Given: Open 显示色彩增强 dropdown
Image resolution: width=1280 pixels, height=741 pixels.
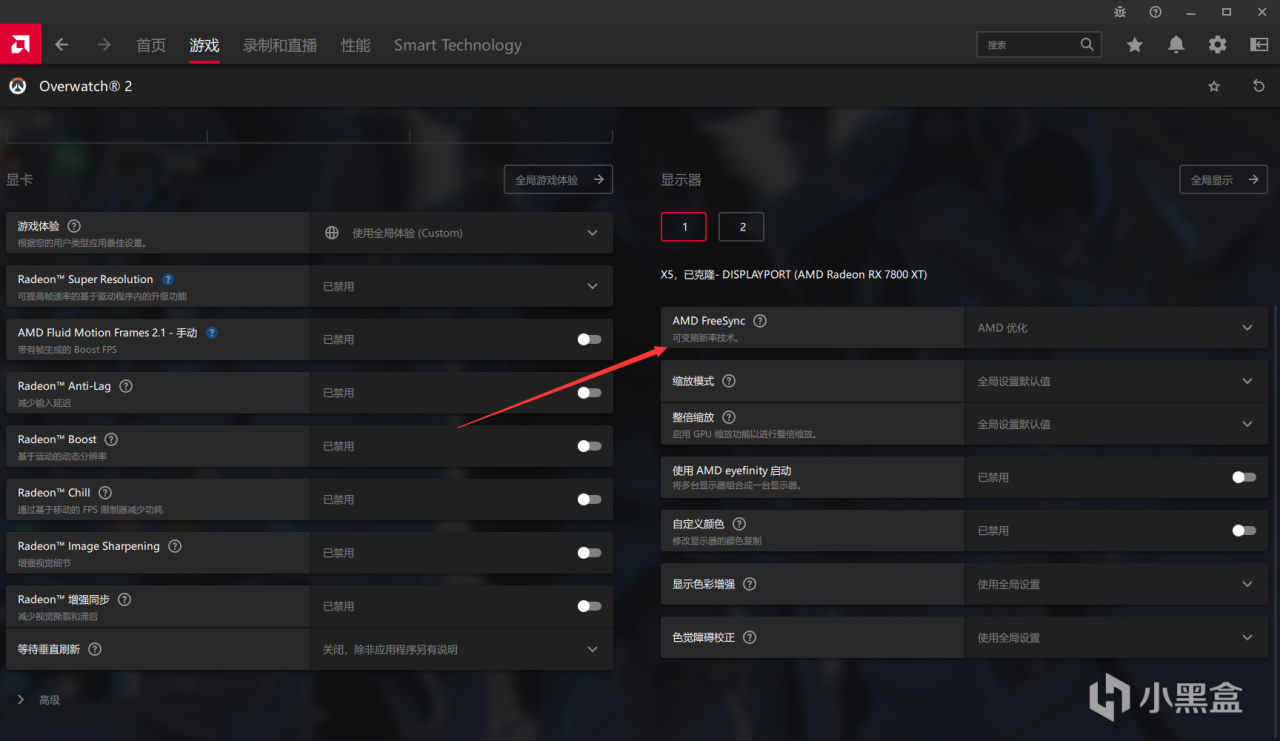Looking at the screenshot, I should tap(1116, 584).
